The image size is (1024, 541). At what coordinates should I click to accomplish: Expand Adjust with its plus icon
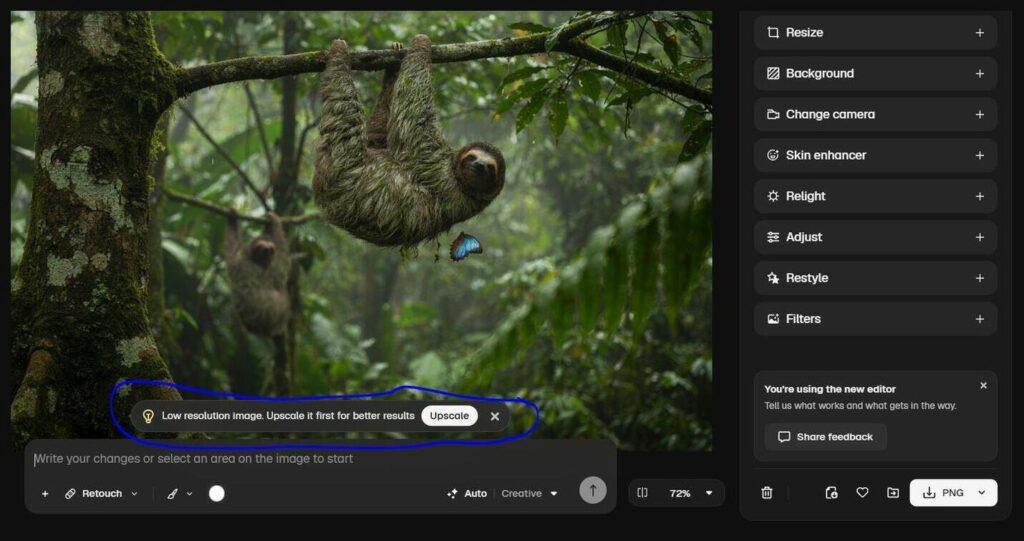coord(980,237)
